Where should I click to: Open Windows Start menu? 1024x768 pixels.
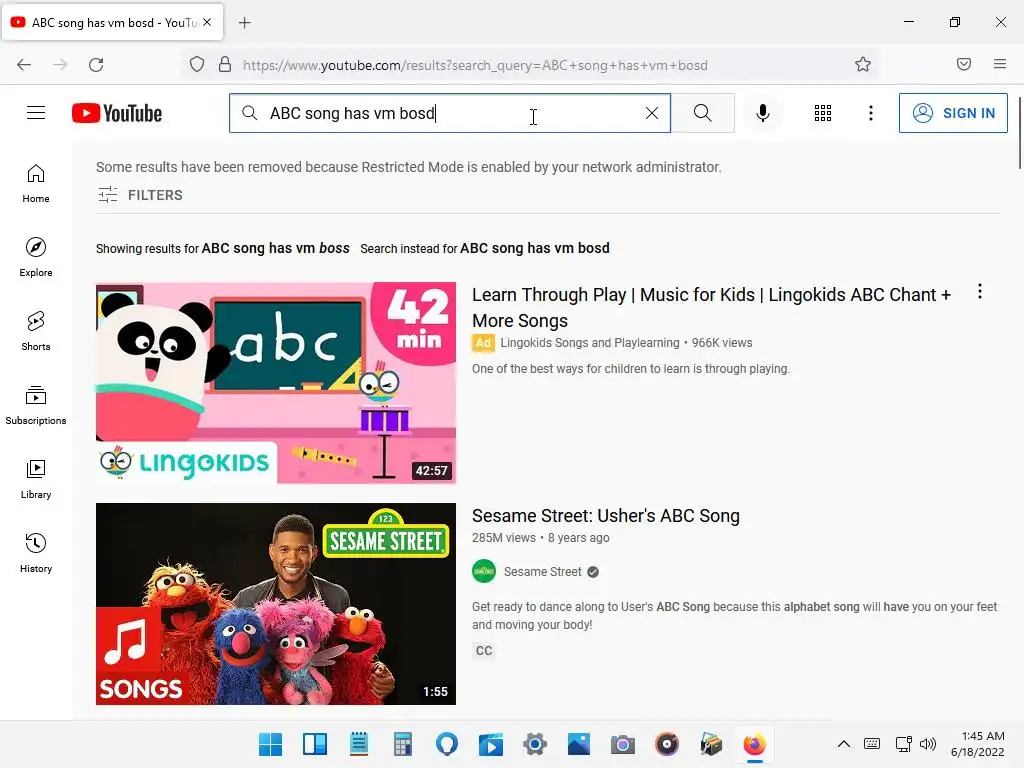(x=270, y=744)
